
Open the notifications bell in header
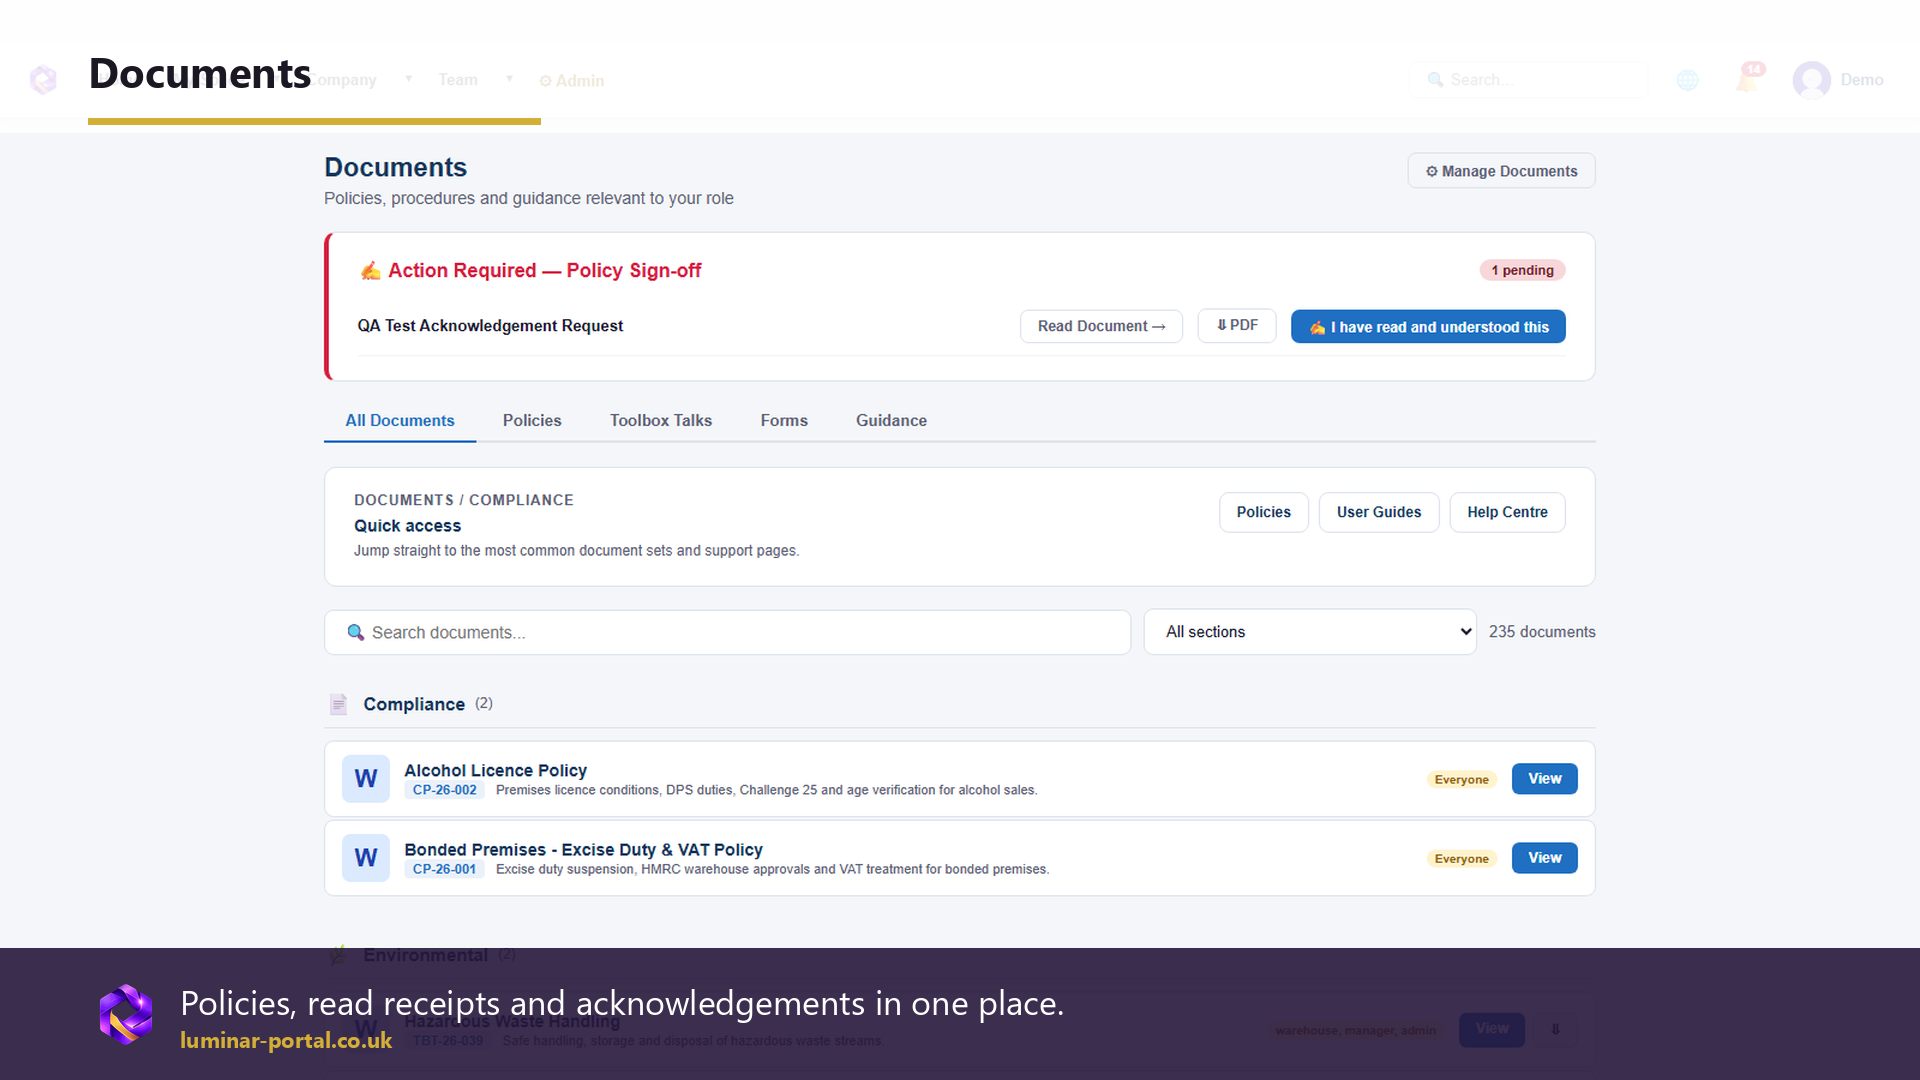[1749, 78]
